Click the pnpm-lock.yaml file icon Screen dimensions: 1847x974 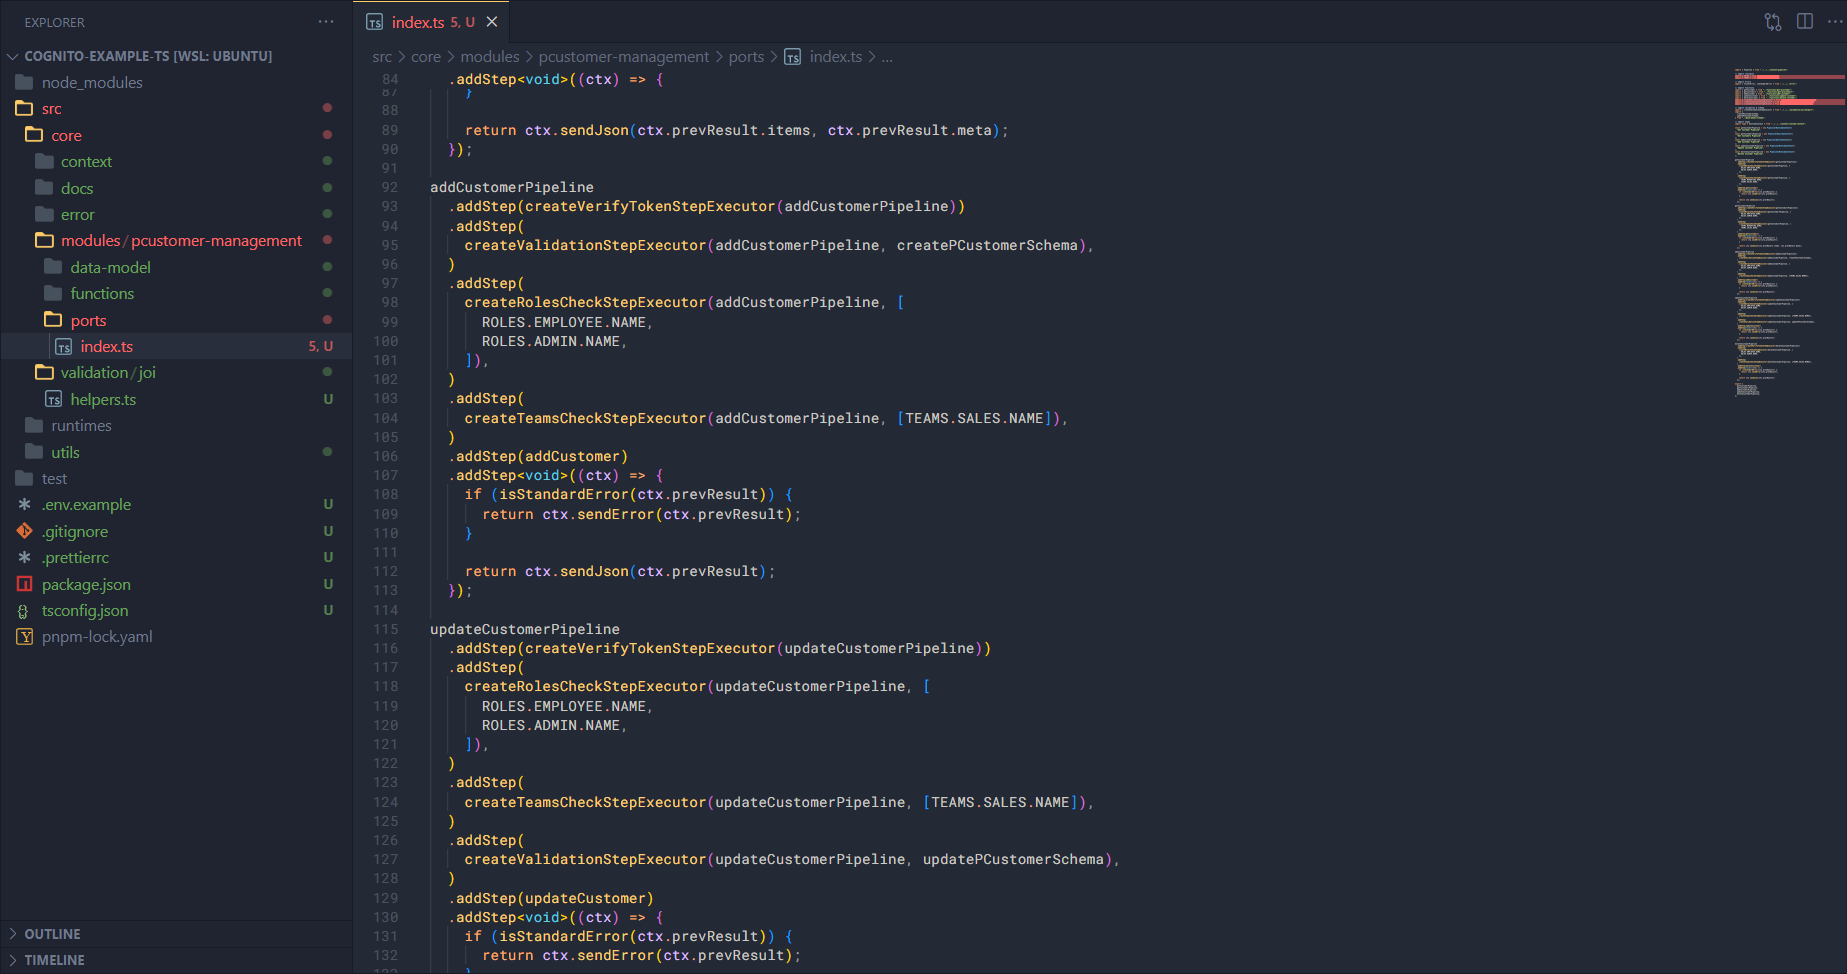click(24, 637)
